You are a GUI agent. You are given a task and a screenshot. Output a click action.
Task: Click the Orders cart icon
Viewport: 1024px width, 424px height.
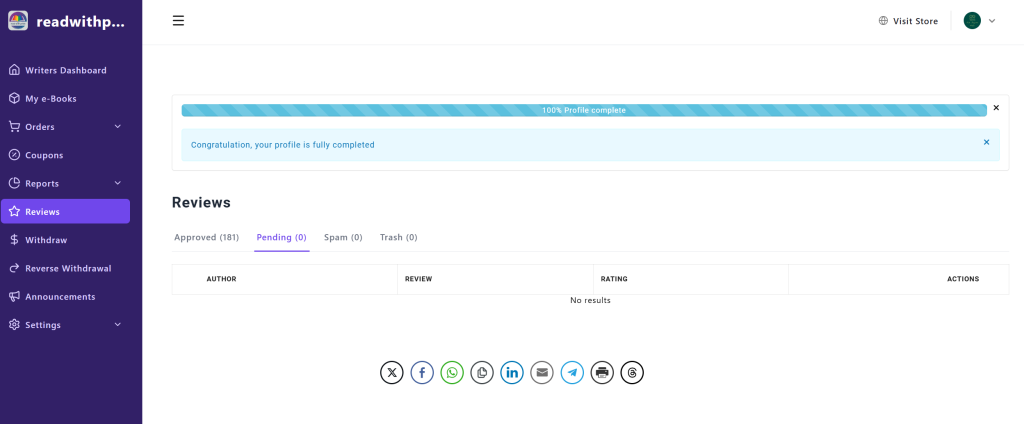pyautogui.click(x=14, y=126)
